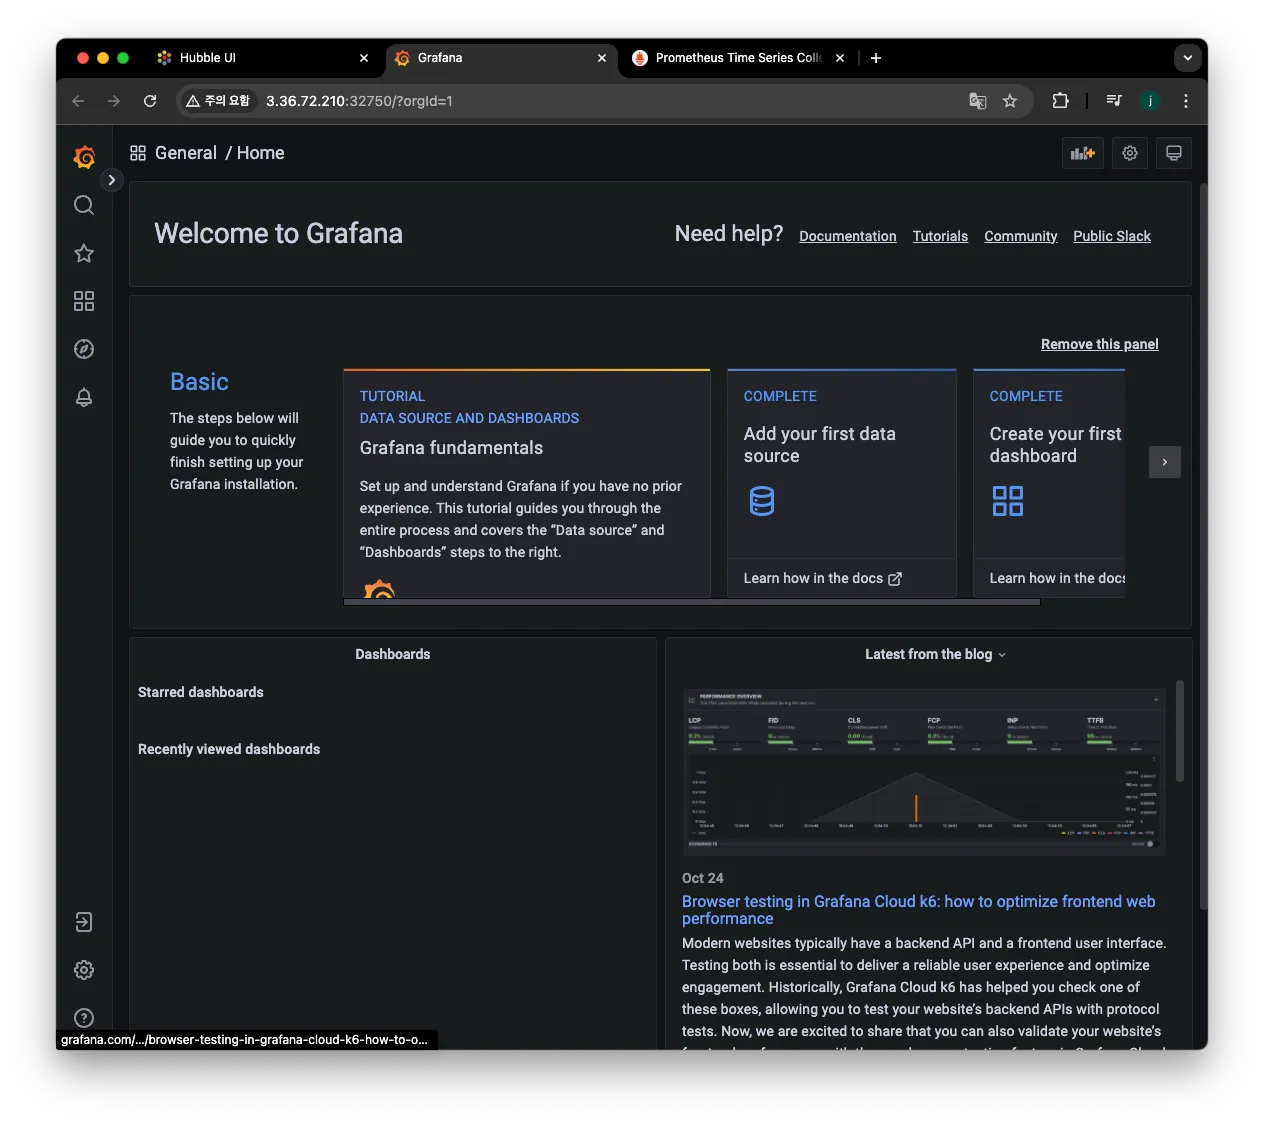Click the insecure site warning badge
The height and width of the screenshot is (1124, 1264).
218,101
